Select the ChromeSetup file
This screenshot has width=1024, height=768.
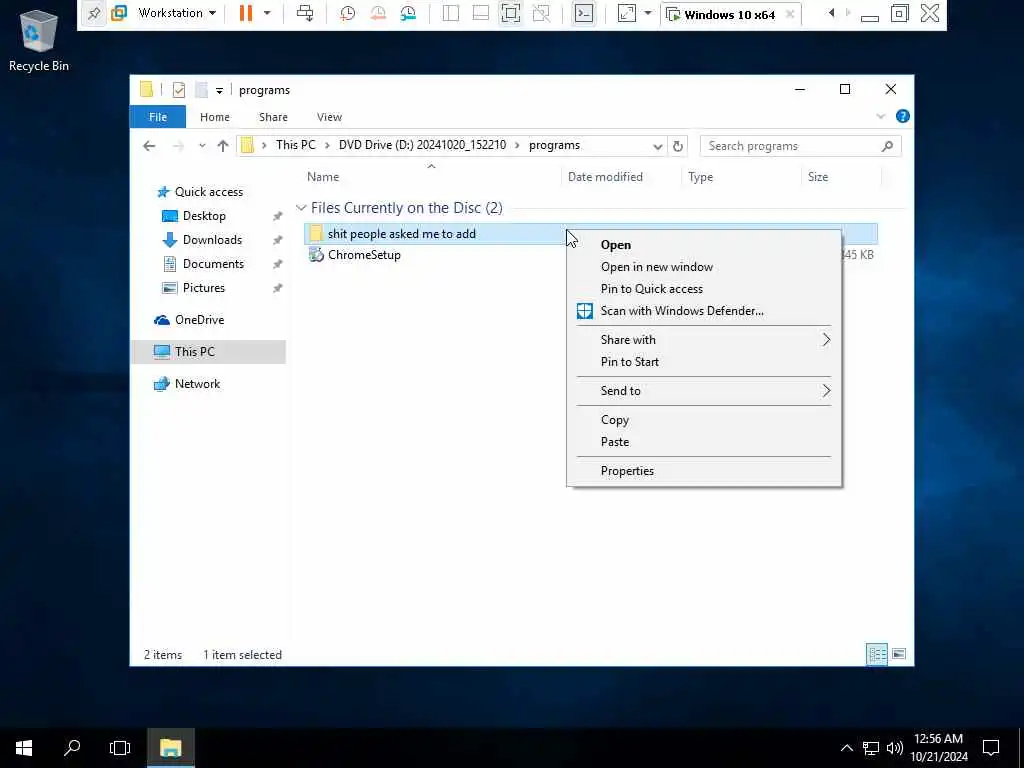[x=364, y=255]
